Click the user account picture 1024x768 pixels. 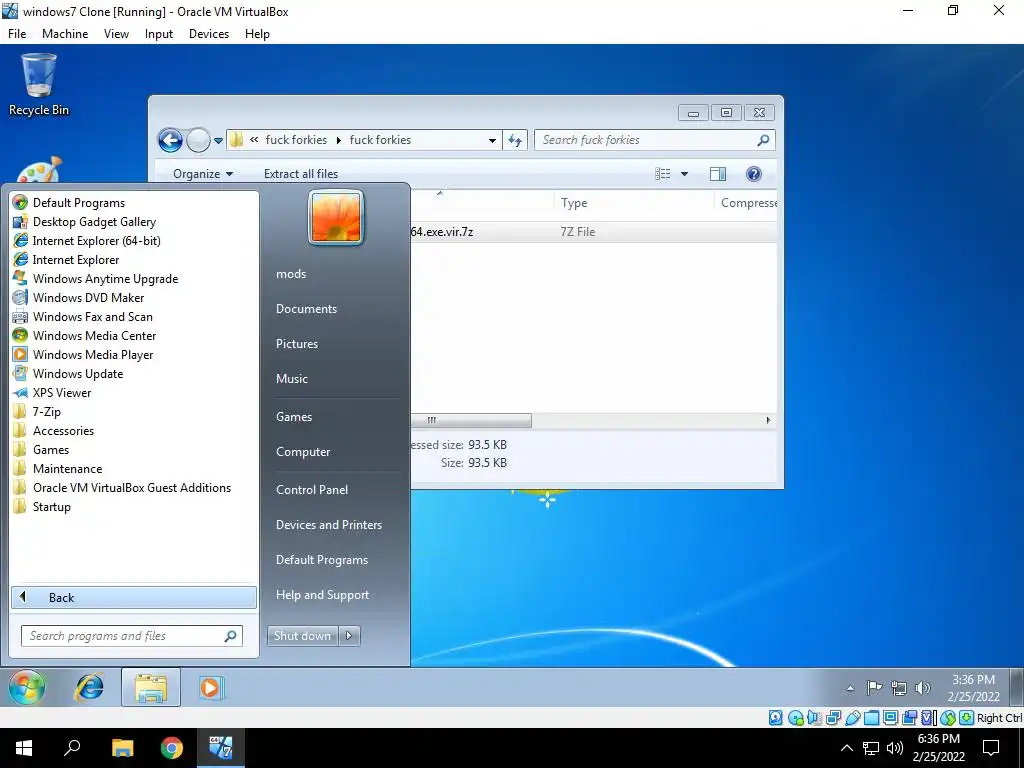pos(336,217)
